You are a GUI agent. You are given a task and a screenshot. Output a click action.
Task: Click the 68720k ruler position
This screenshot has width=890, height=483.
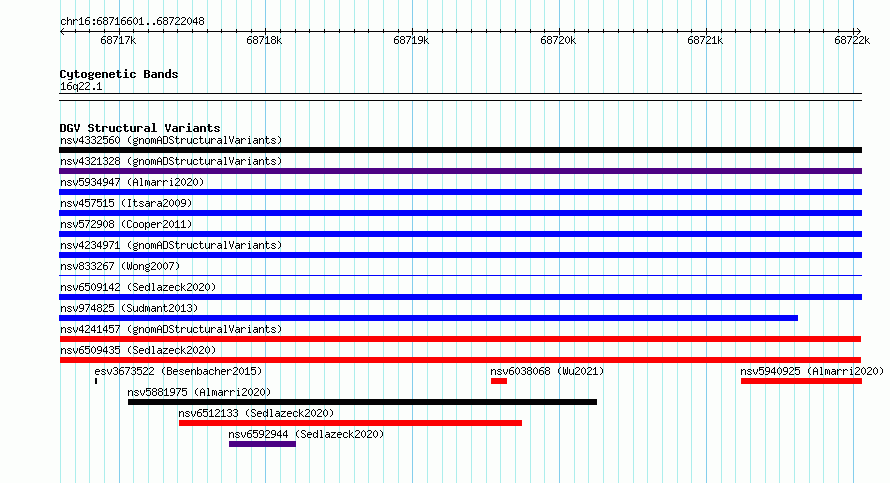coord(558,40)
